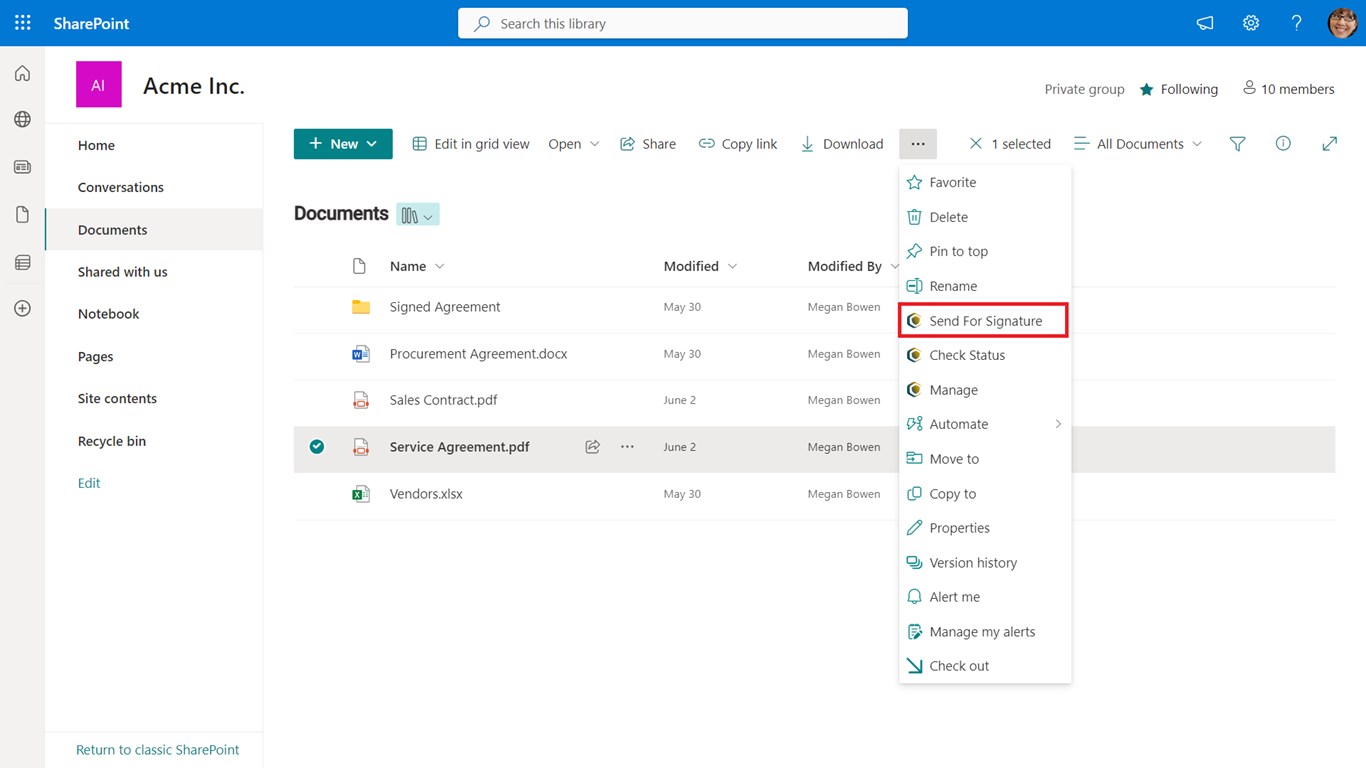The image size is (1366, 768).
Task: Open the news icon in left rail
Action: click(22, 167)
